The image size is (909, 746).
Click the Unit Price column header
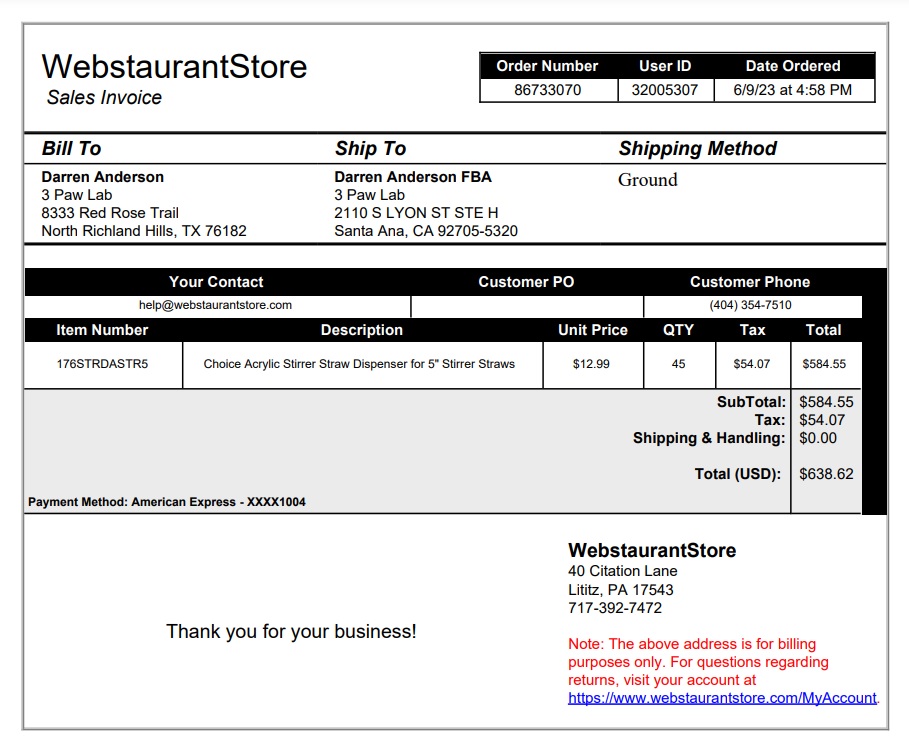point(593,330)
